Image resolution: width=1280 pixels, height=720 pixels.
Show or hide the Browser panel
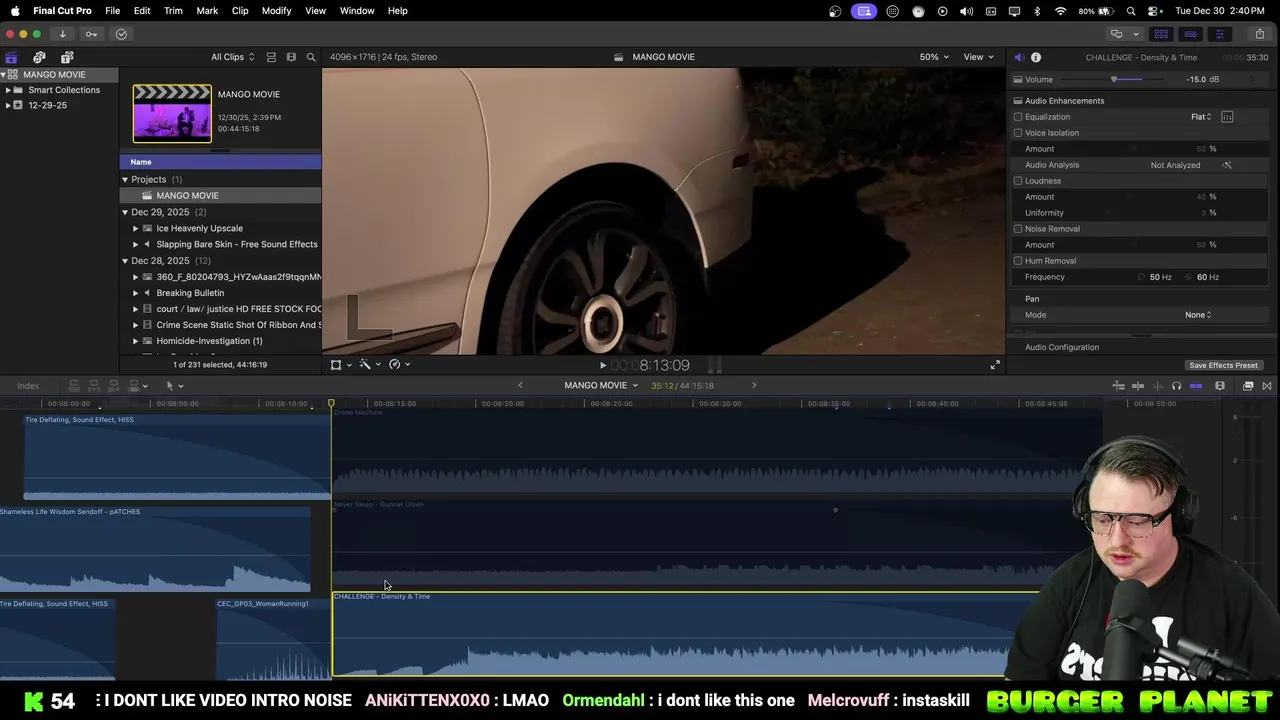tap(1161, 34)
